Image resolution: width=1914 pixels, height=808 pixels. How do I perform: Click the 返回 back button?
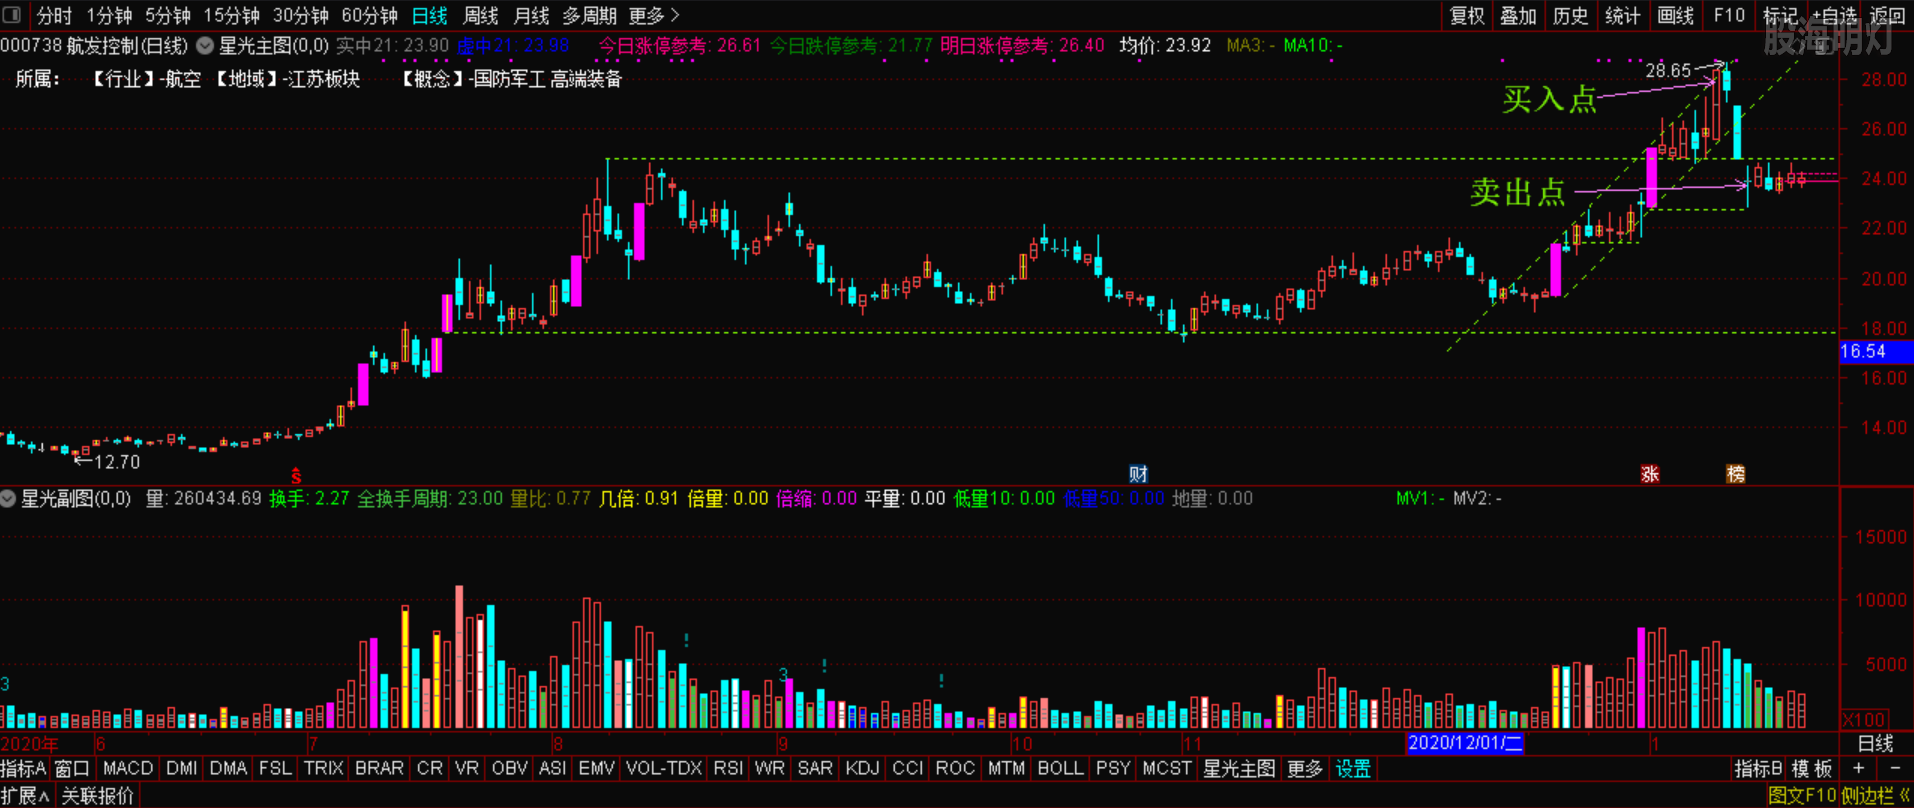pos(1887,16)
